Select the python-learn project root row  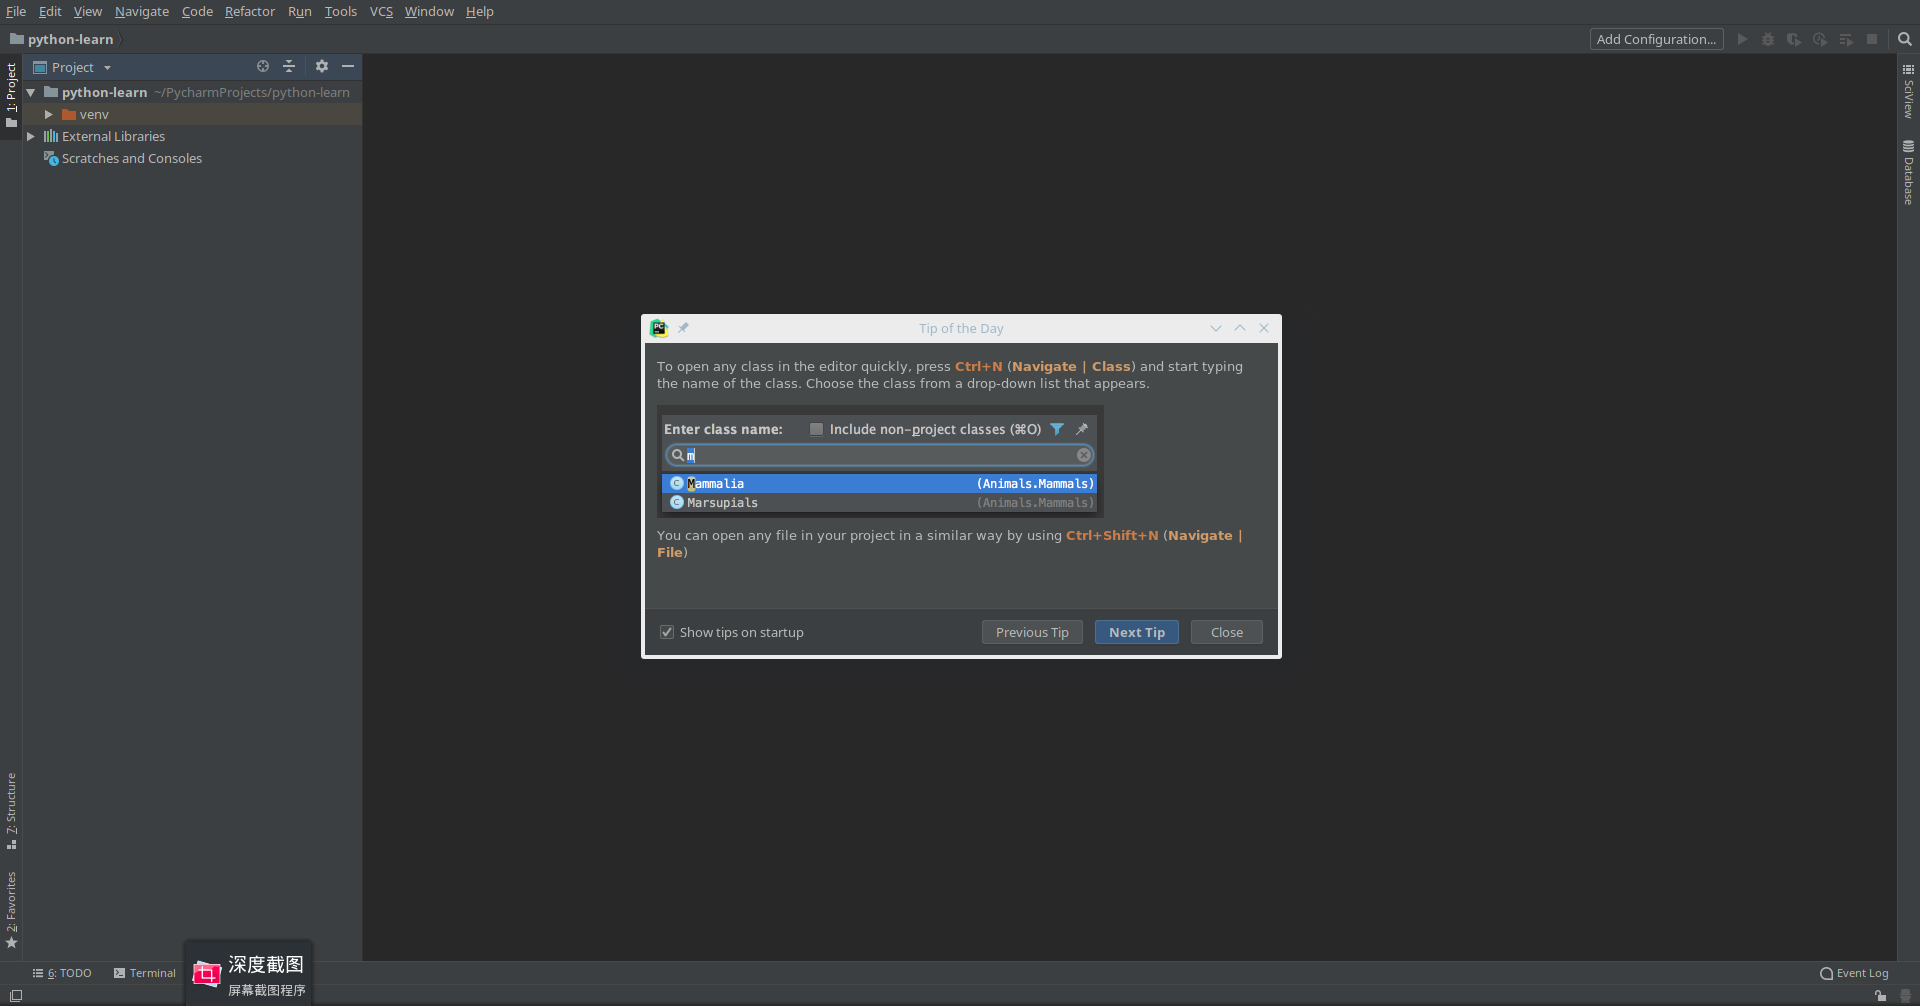(x=192, y=92)
